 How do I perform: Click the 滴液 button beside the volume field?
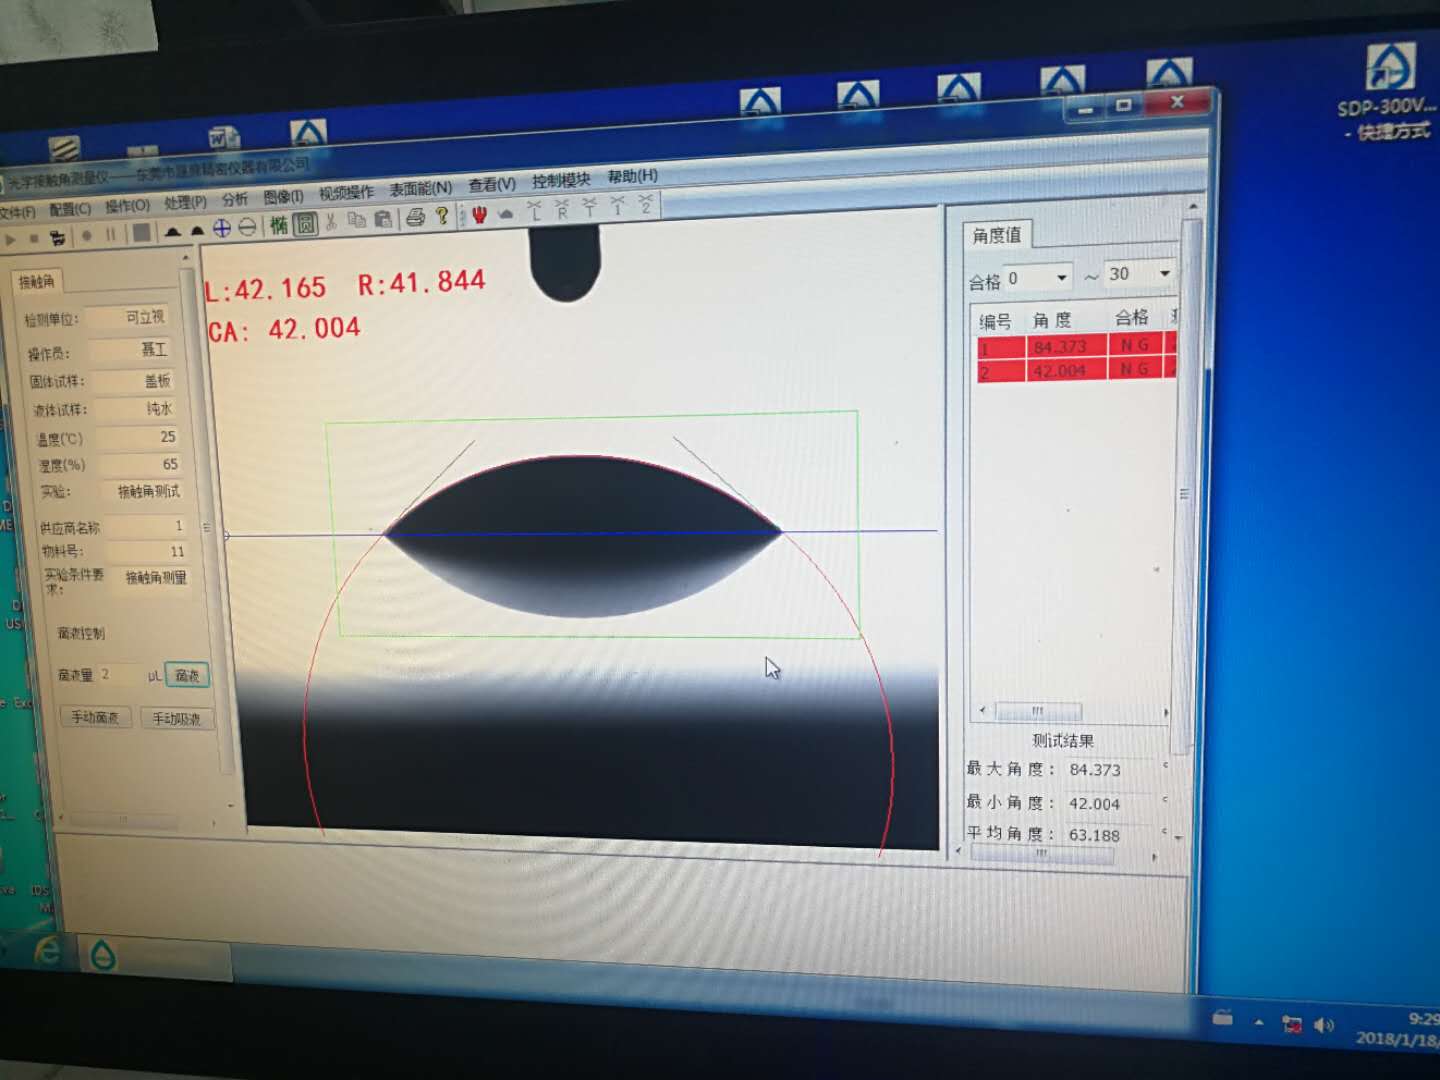187,675
